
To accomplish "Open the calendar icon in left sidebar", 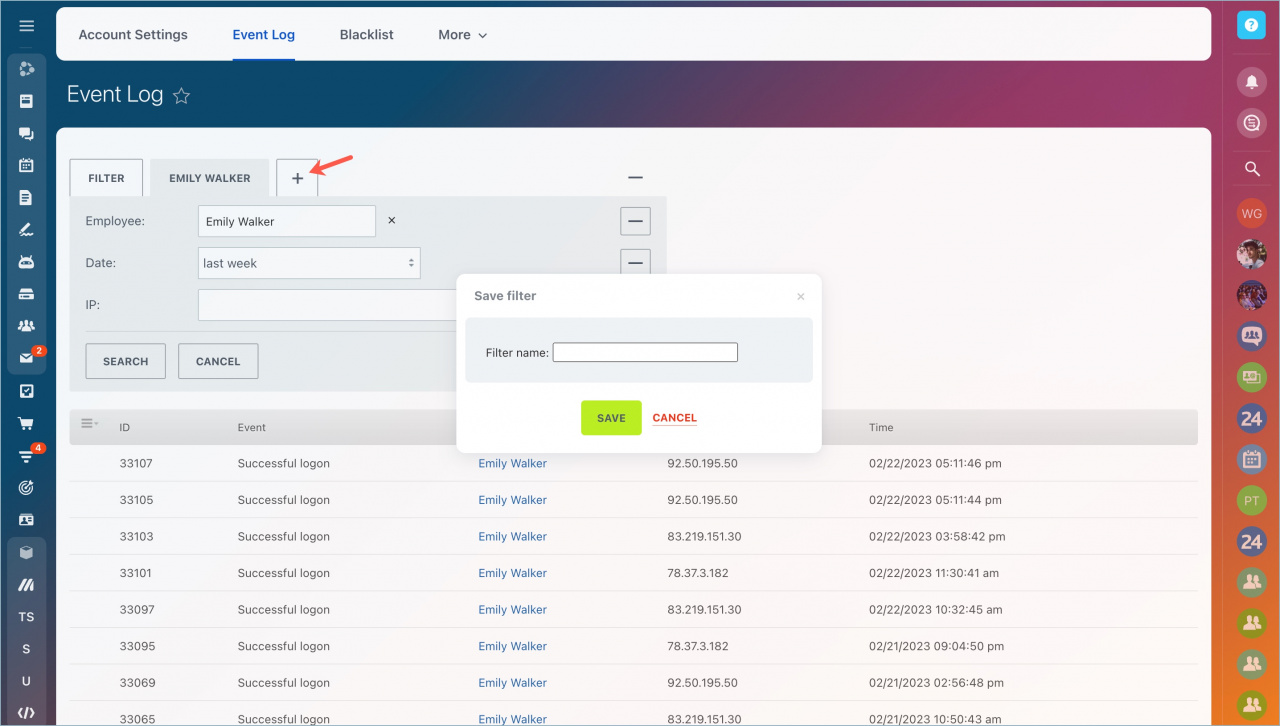I will pyautogui.click(x=27, y=166).
